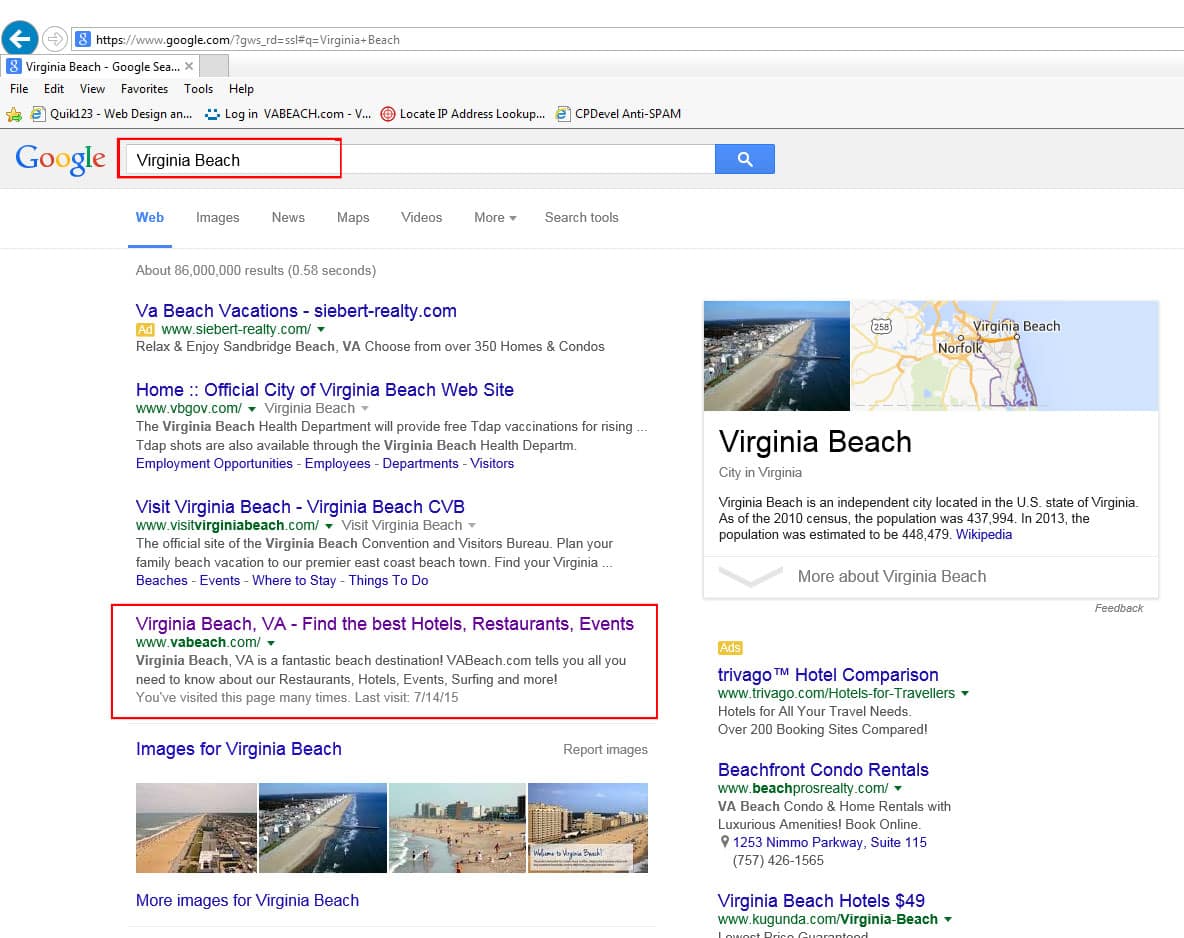Open a new blank browser tab

tap(214, 66)
